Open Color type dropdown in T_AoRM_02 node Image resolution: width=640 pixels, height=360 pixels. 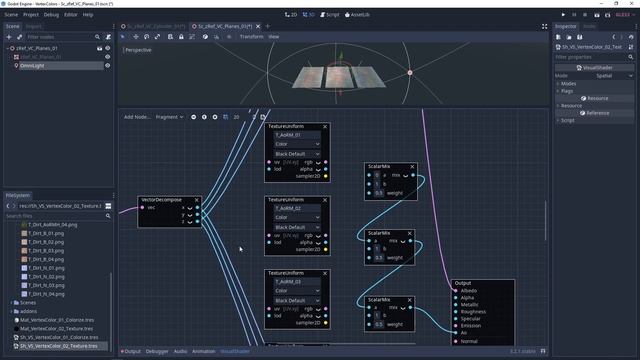(x=297, y=218)
